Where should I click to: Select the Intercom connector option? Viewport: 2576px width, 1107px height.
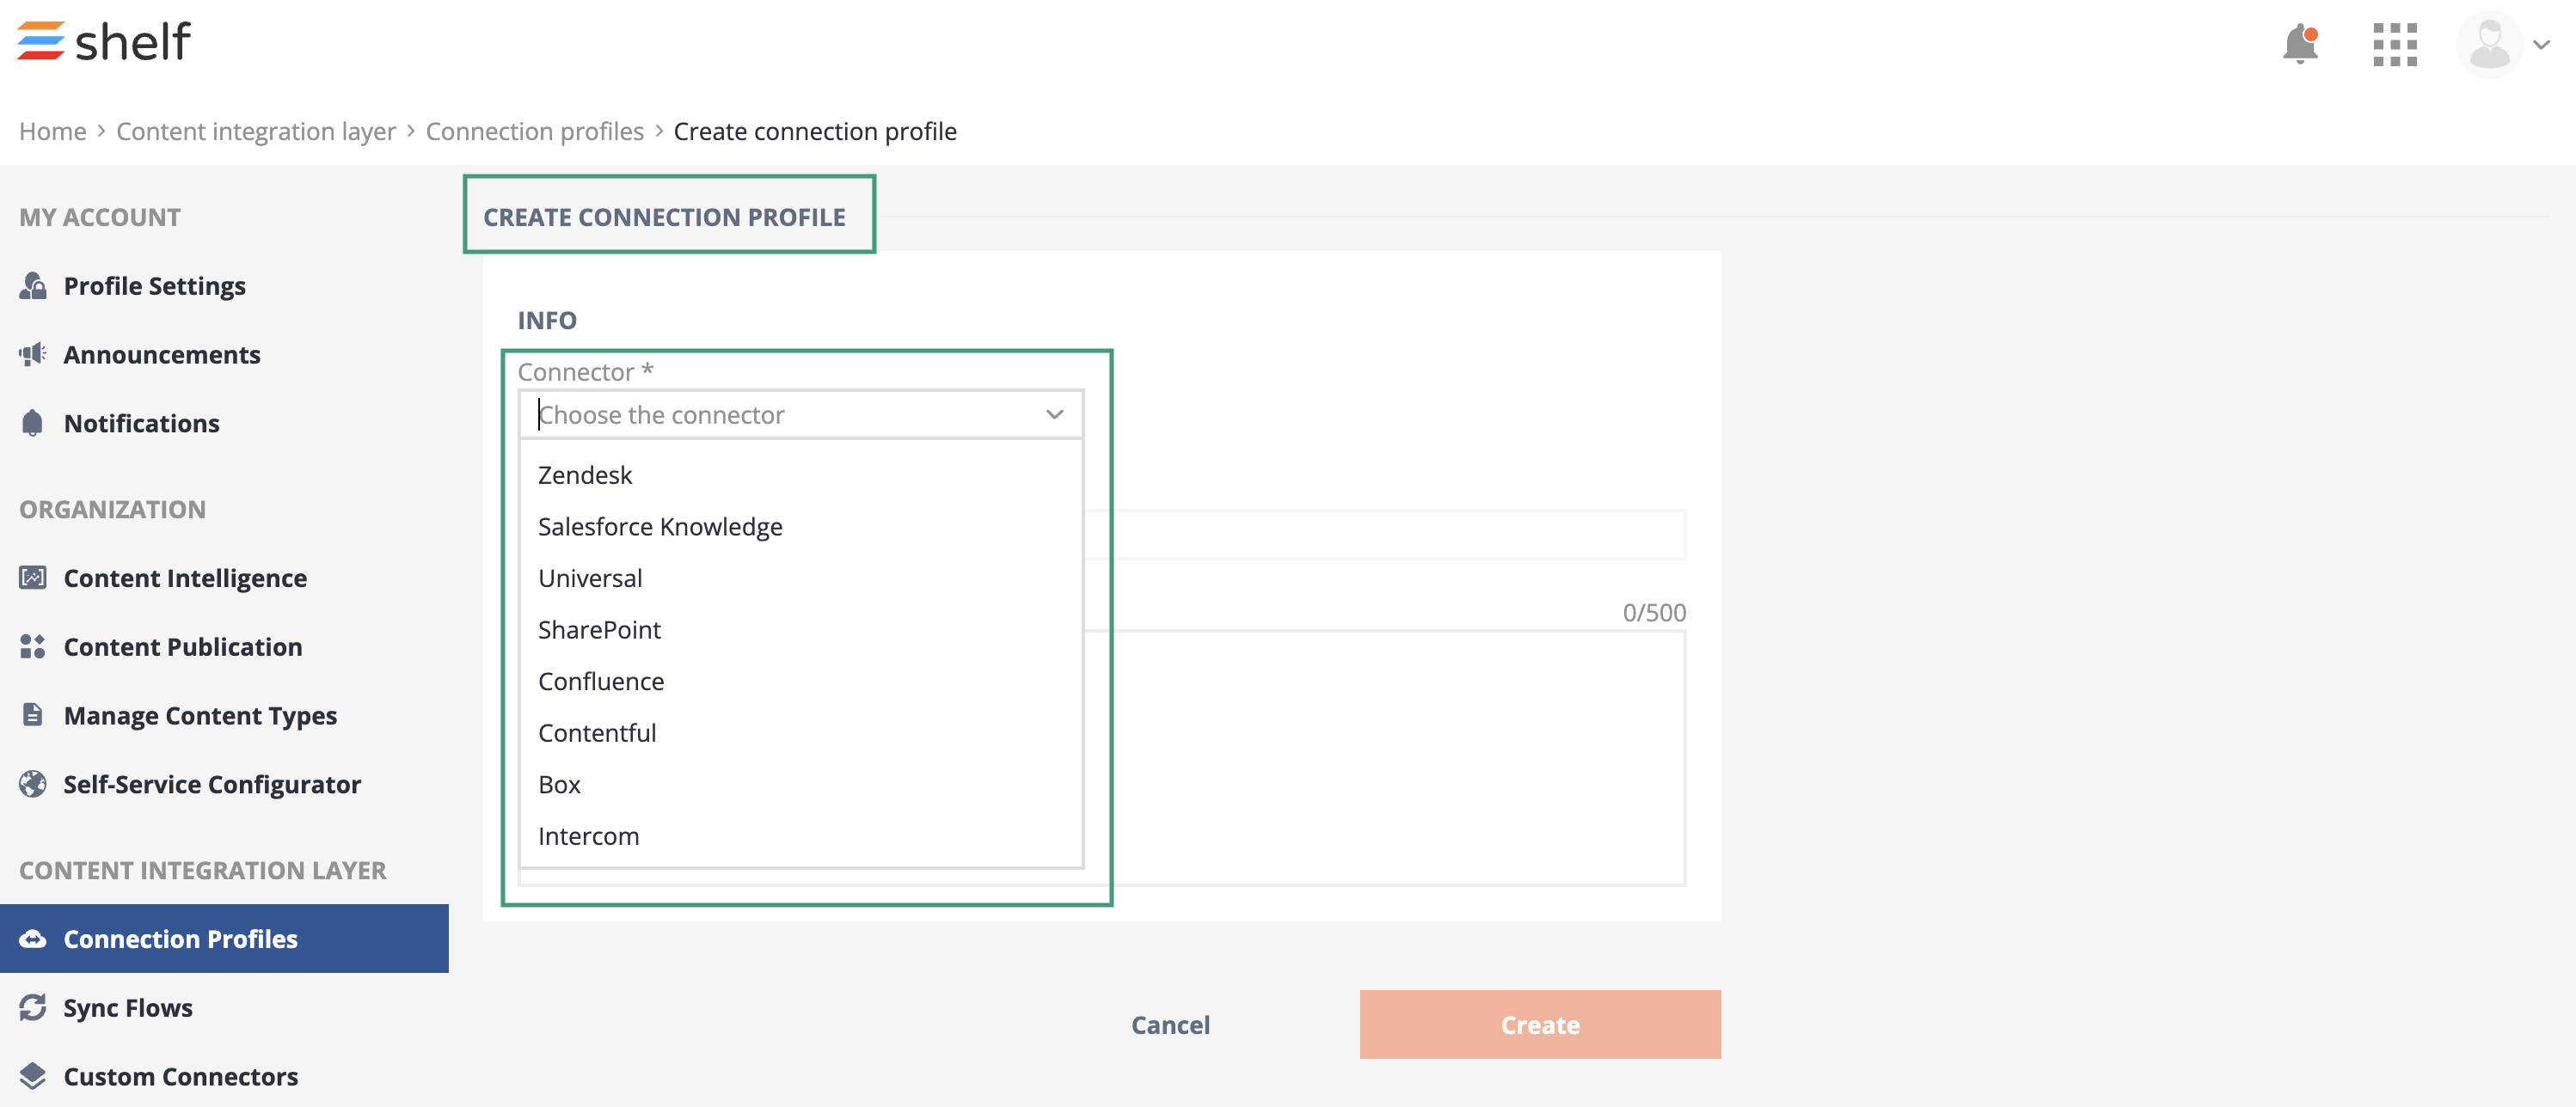(588, 836)
